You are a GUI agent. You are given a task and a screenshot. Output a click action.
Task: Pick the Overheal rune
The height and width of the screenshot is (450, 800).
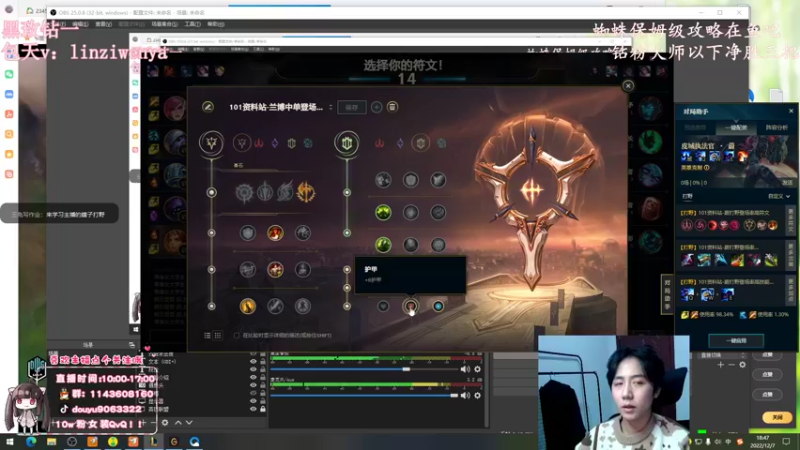coord(247,233)
